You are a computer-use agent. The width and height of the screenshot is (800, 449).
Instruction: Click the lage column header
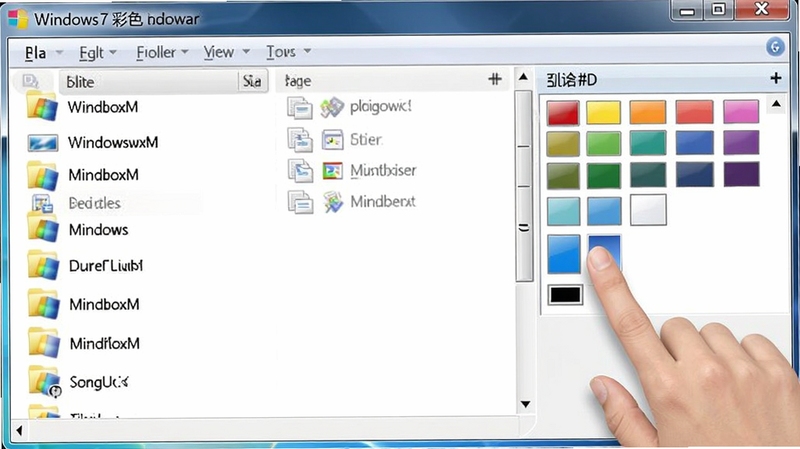point(298,81)
